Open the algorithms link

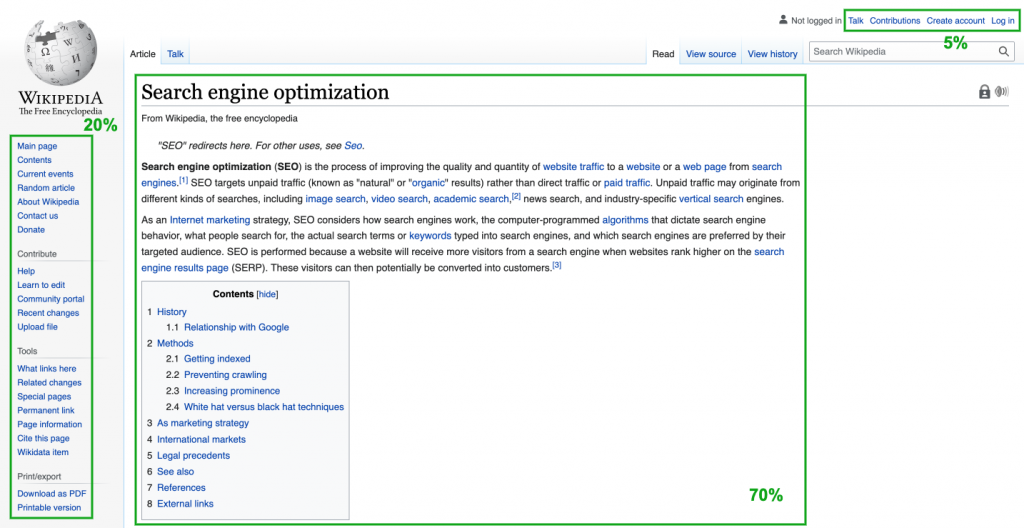(x=625, y=220)
